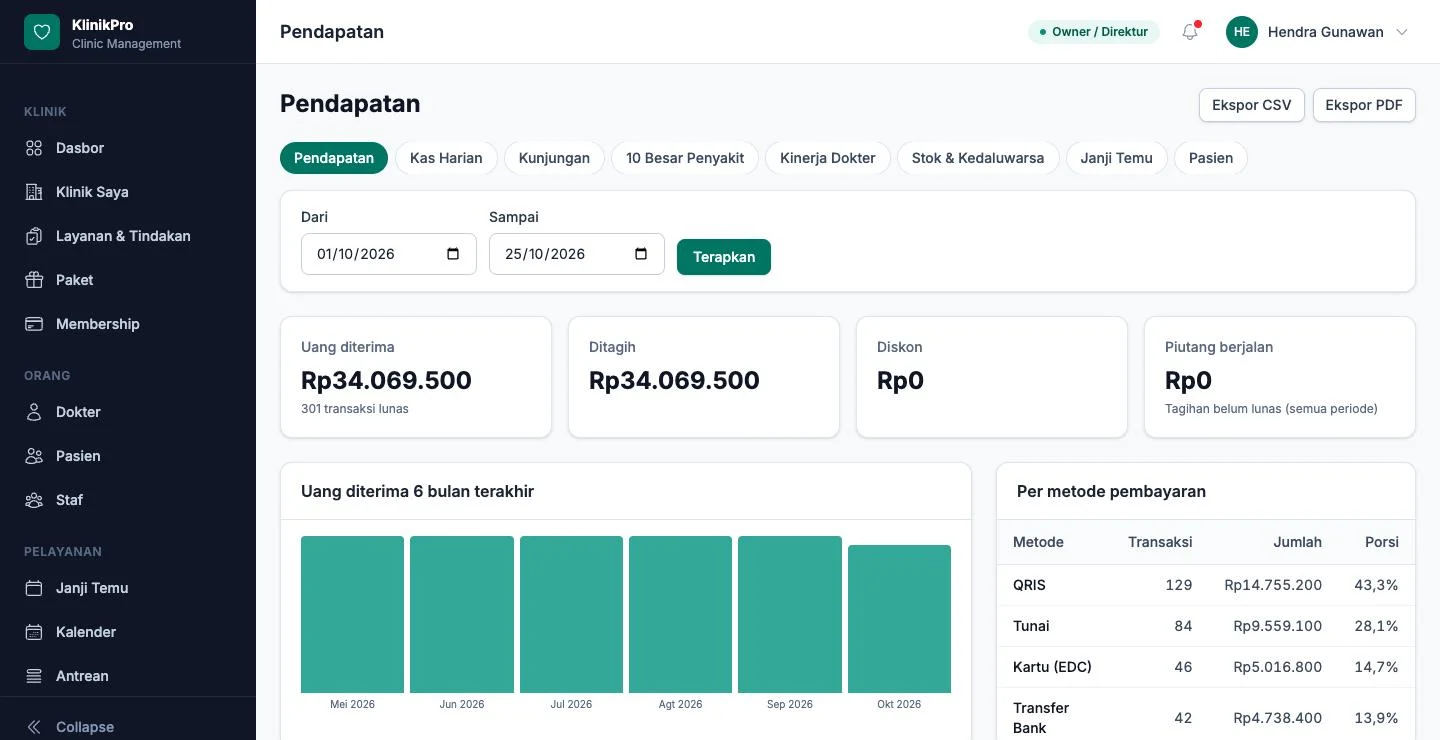1440x740 pixels.
Task: Click the Staf group icon
Action: tap(34, 500)
